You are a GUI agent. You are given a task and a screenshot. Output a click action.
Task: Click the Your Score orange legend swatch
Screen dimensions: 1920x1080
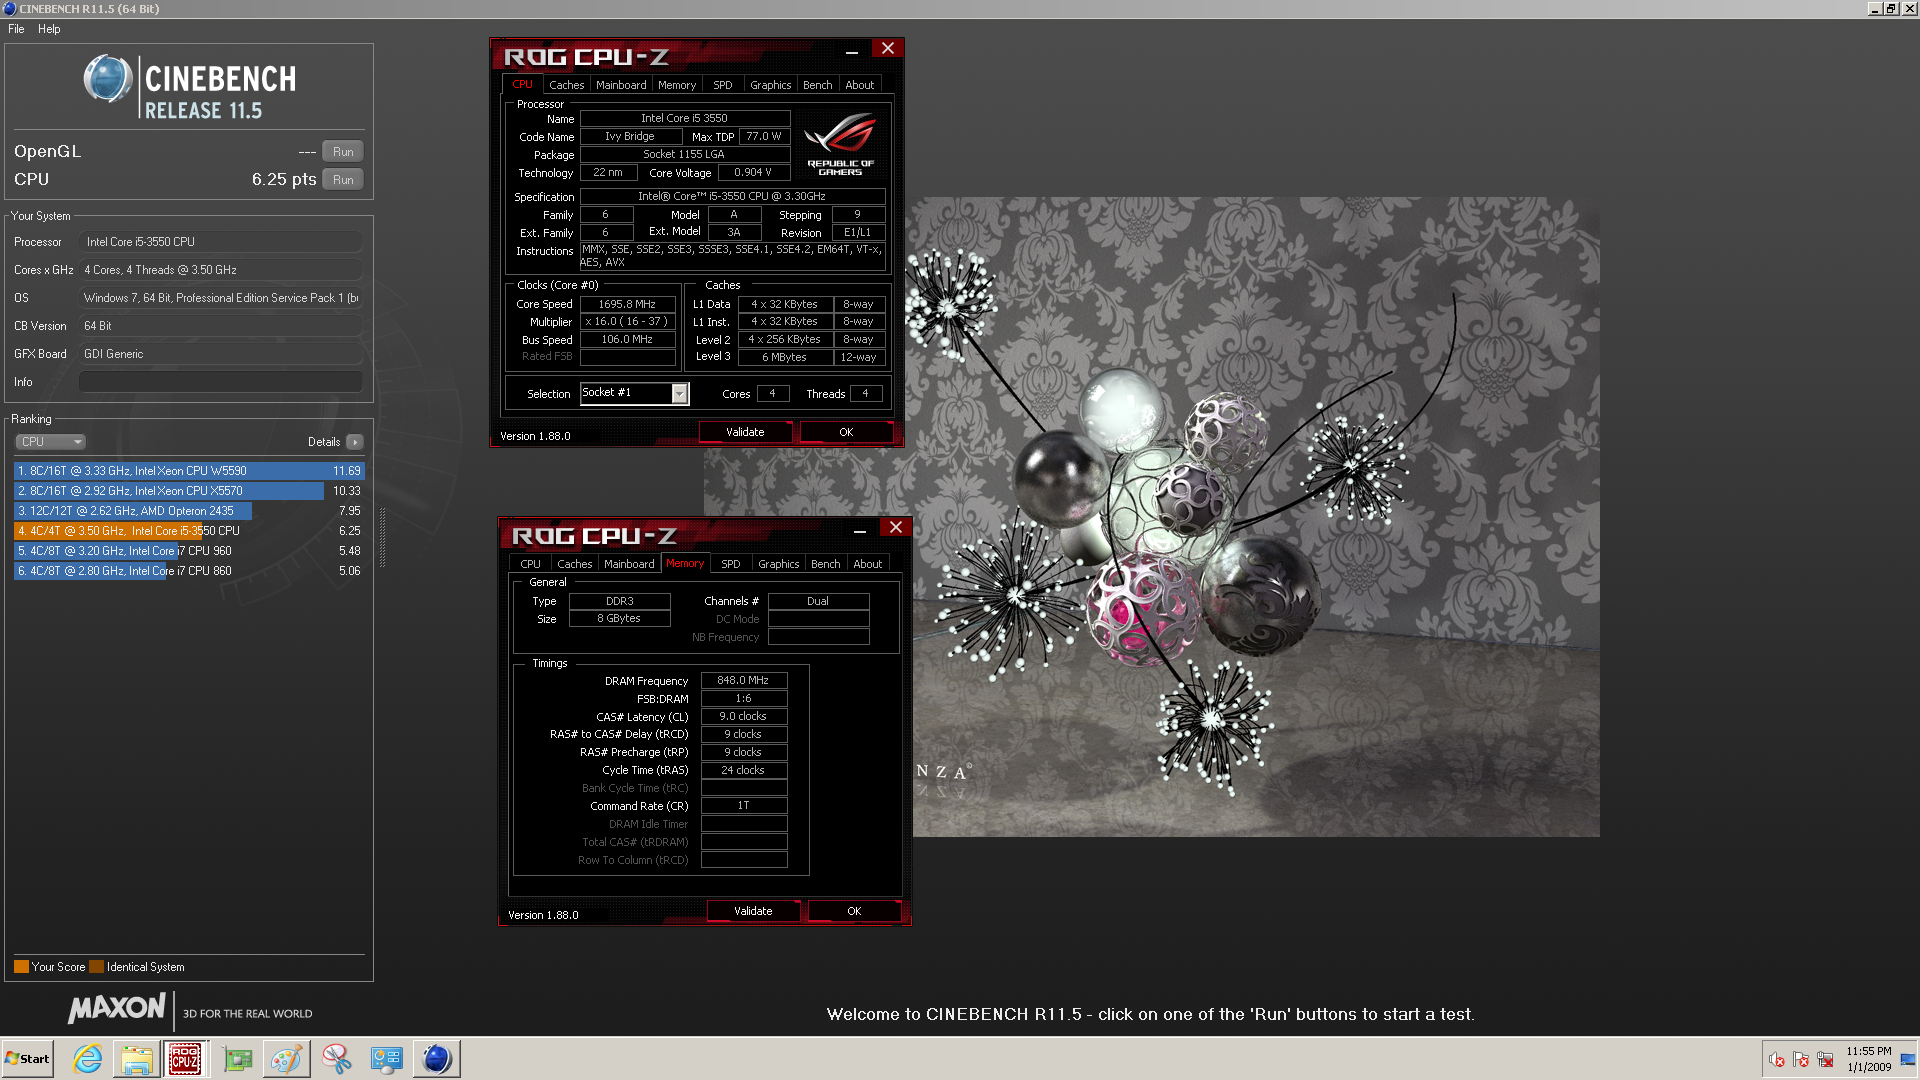tap(21, 967)
